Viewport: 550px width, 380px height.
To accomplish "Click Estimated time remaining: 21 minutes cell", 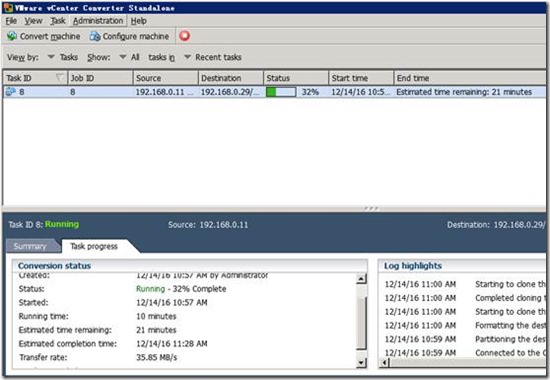I will click(x=464, y=92).
